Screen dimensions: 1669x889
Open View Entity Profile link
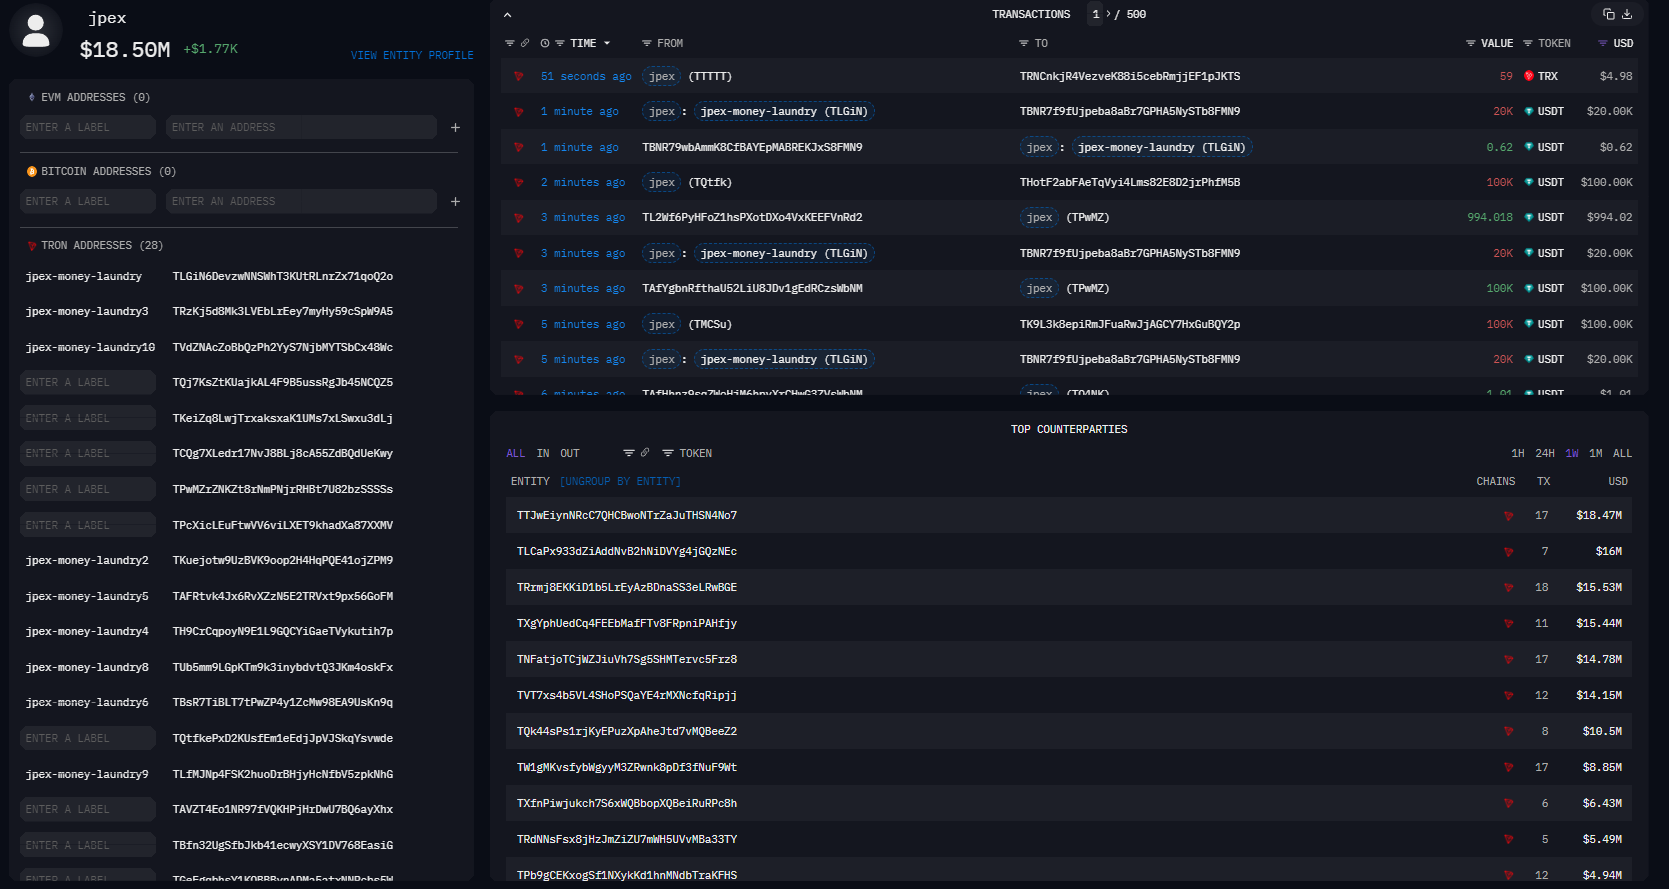pos(412,55)
